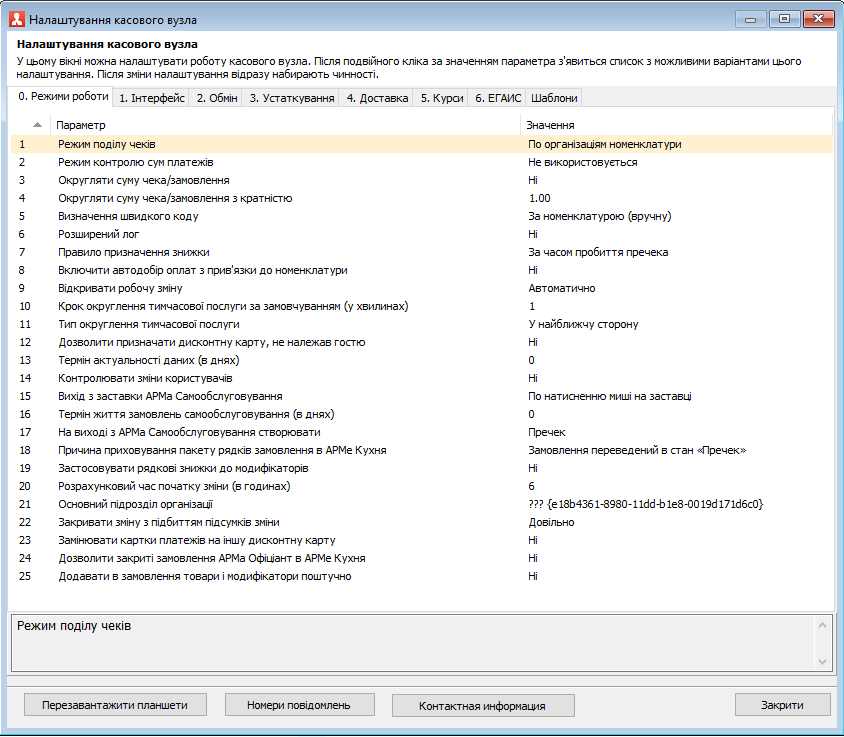The height and width of the screenshot is (737, 844).
Task: Select row Дозволити закриті замовлення АРМа Офіціант
Action: (x=421, y=558)
